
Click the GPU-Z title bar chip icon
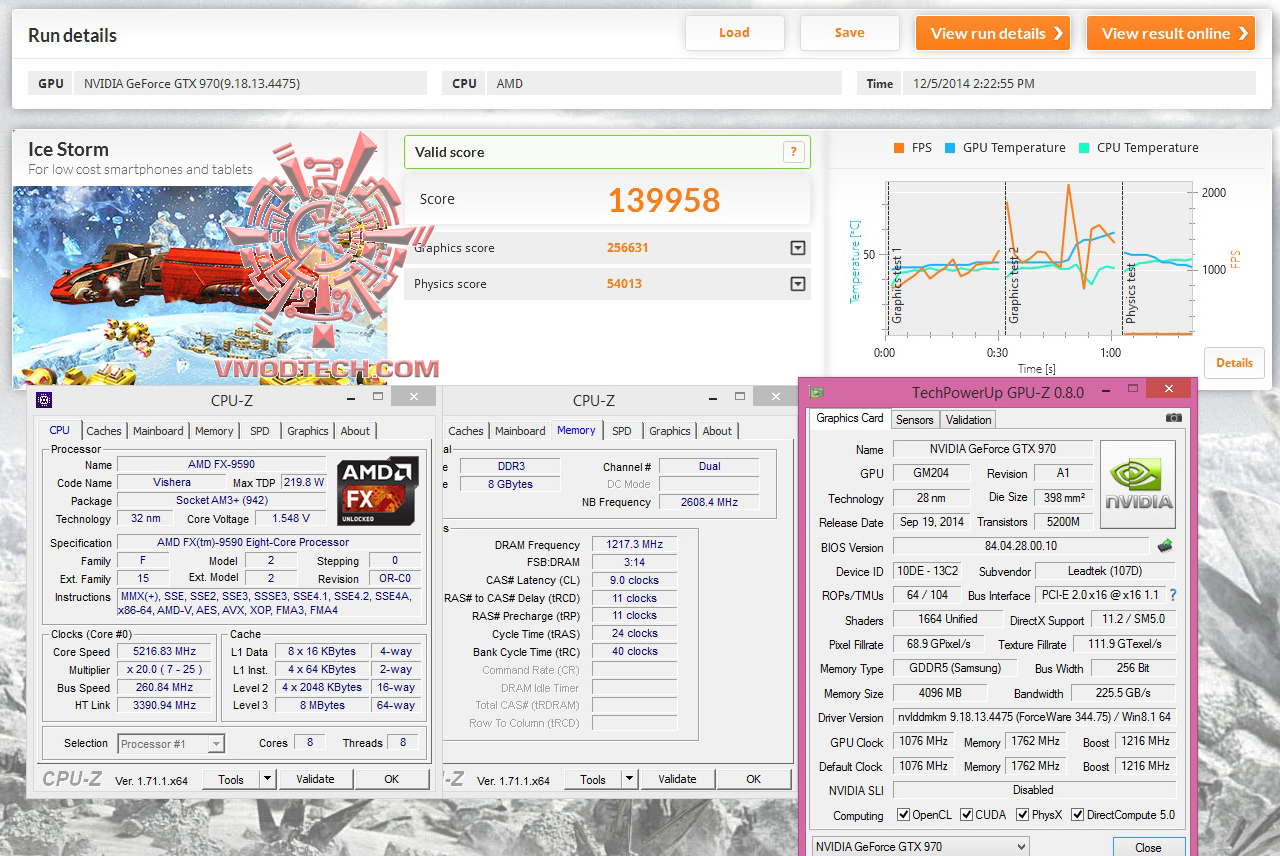point(818,392)
